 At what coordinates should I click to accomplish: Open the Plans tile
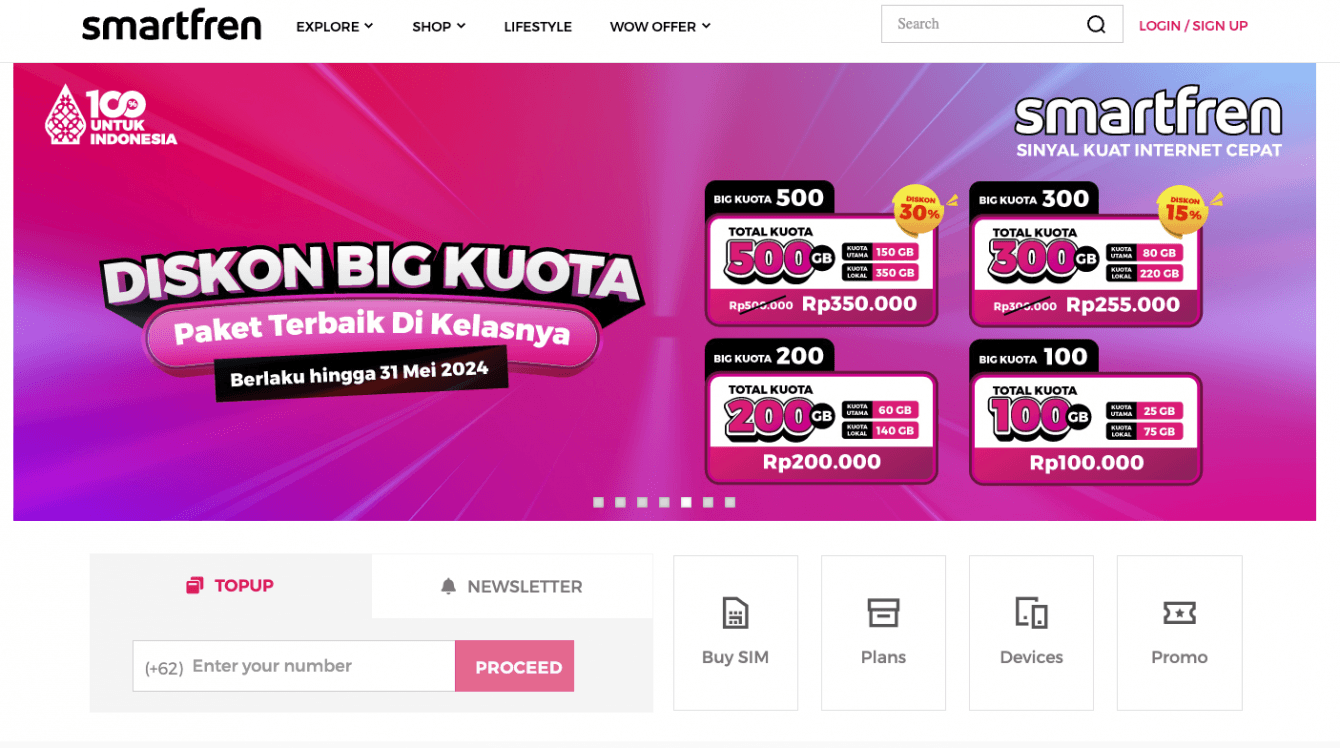tap(883, 633)
